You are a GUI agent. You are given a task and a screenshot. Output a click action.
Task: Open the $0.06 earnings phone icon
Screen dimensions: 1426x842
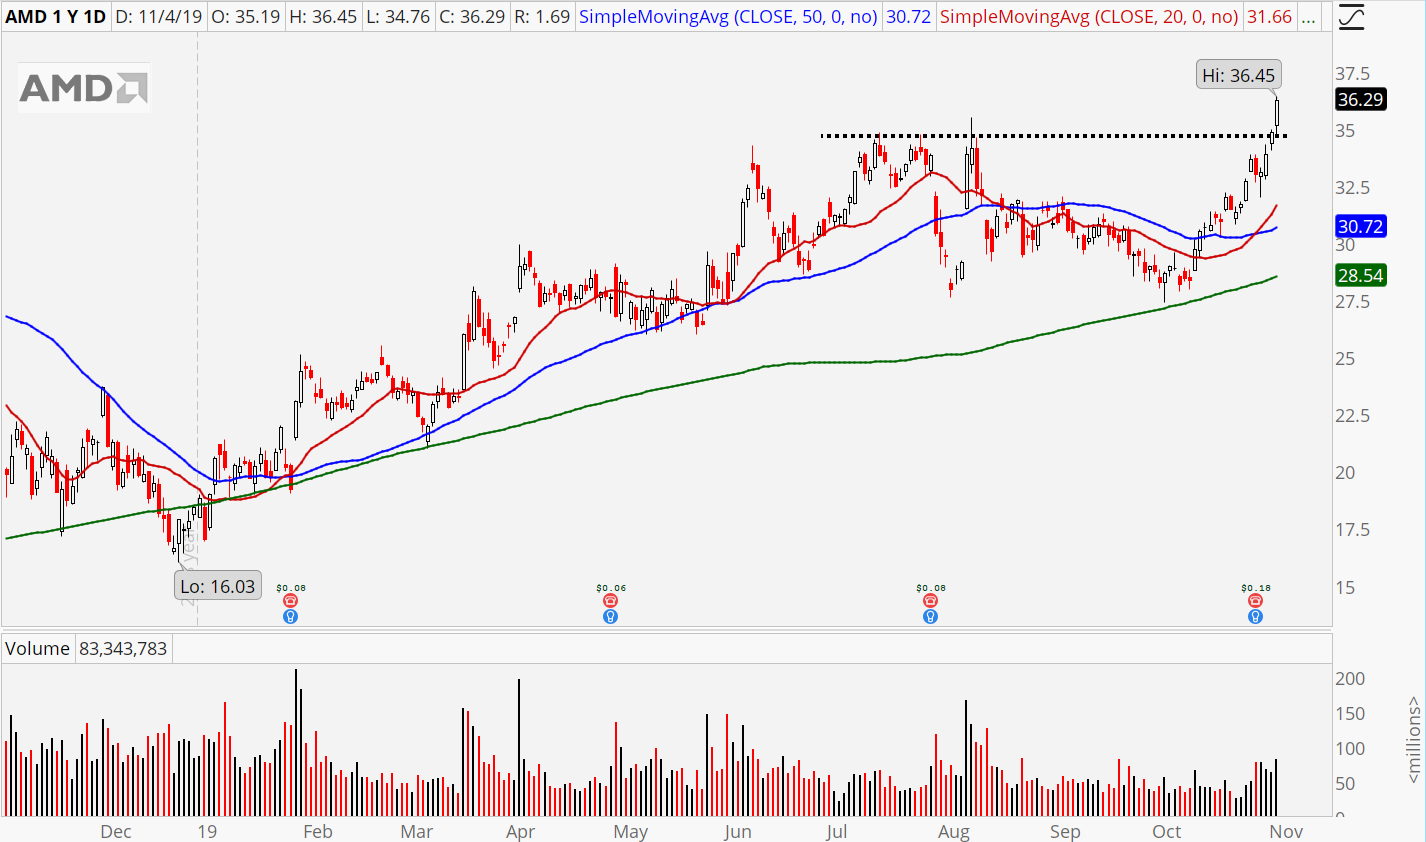click(610, 601)
